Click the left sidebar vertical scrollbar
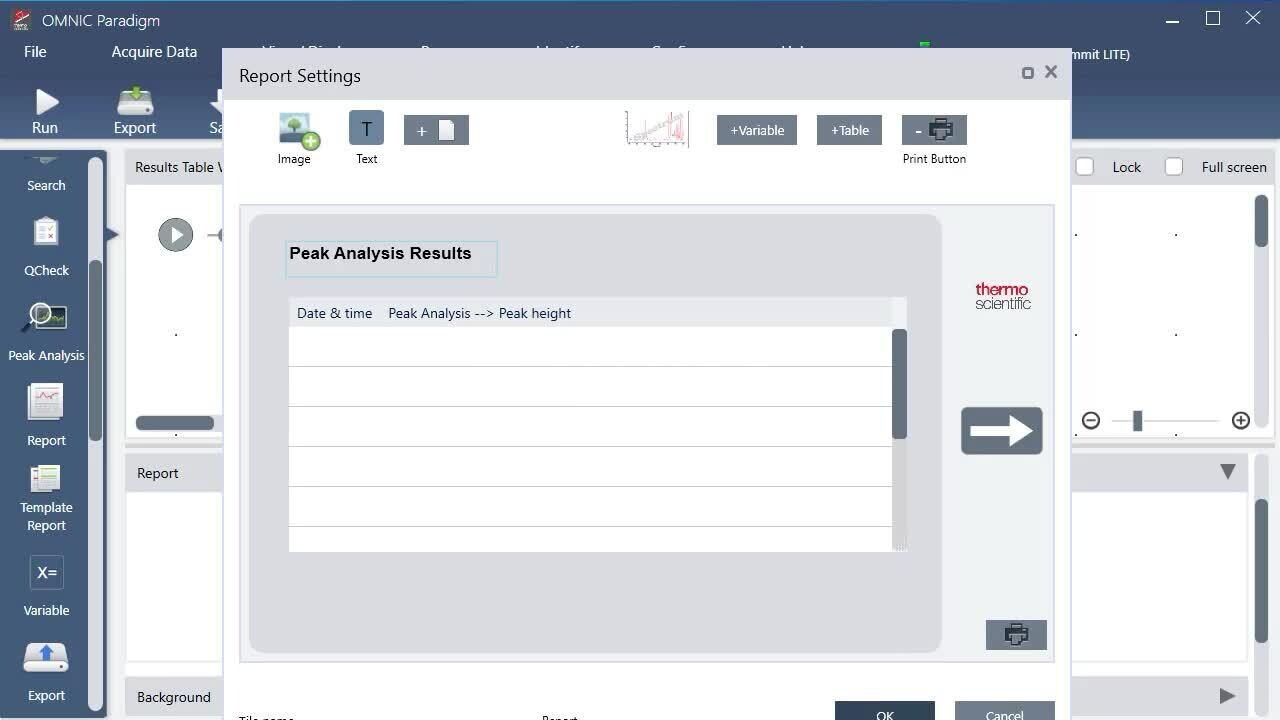 [96, 350]
